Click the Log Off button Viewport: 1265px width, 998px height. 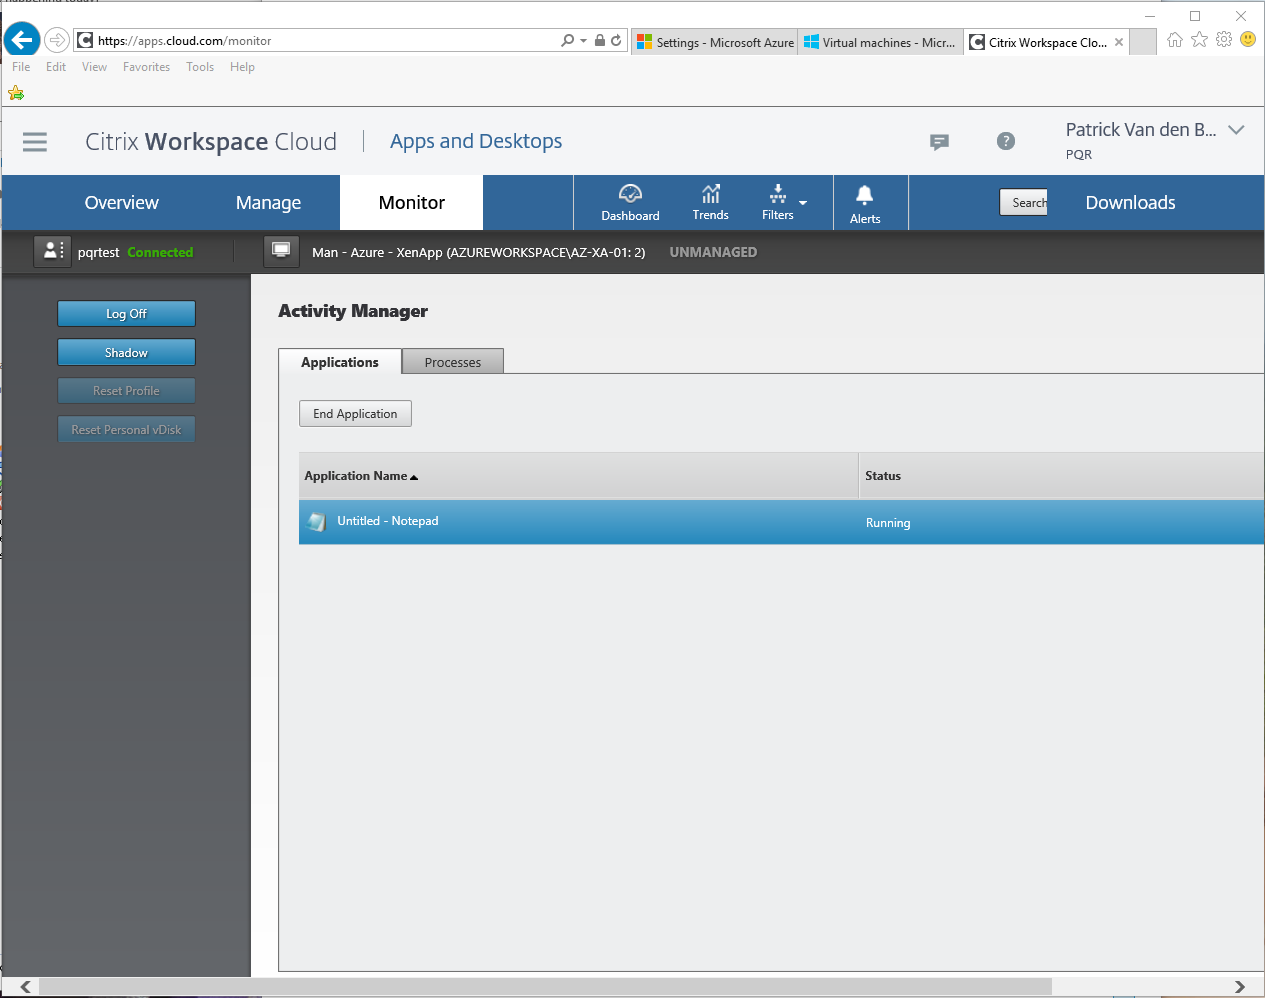click(x=126, y=314)
